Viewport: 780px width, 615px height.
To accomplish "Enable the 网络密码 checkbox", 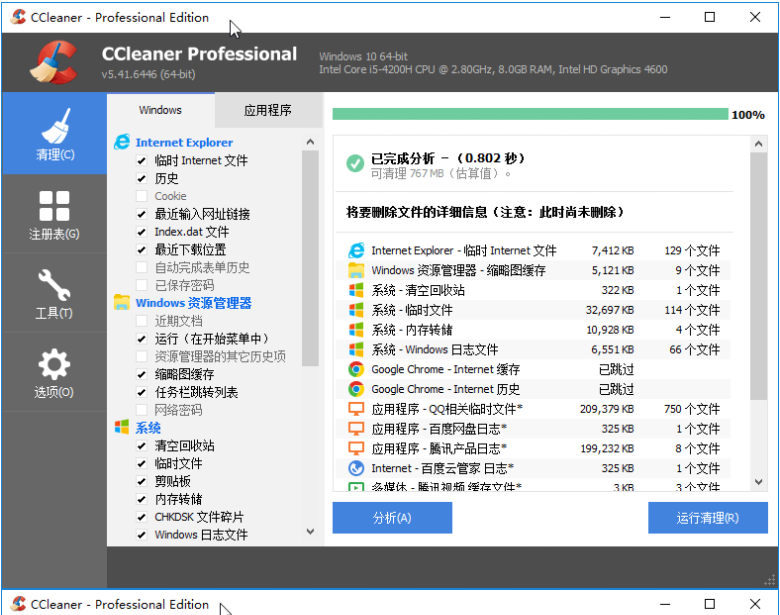I will (142, 410).
